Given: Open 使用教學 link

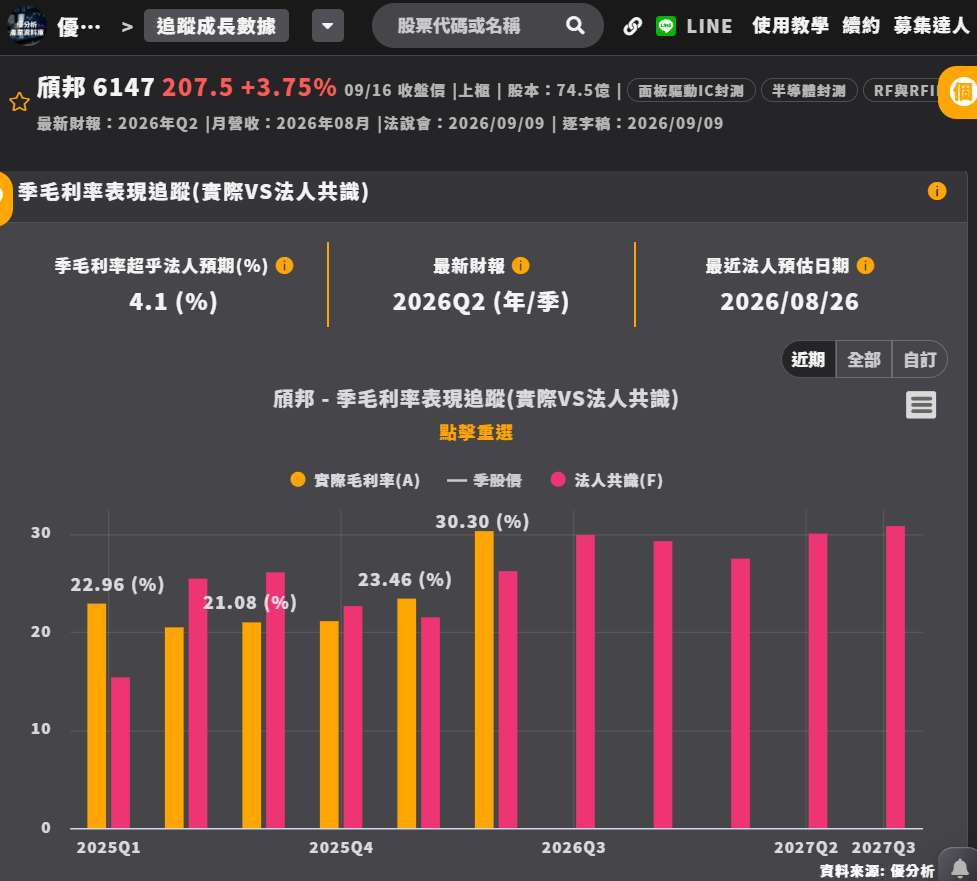Looking at the screenshot, I should click(x=790, y=26).
